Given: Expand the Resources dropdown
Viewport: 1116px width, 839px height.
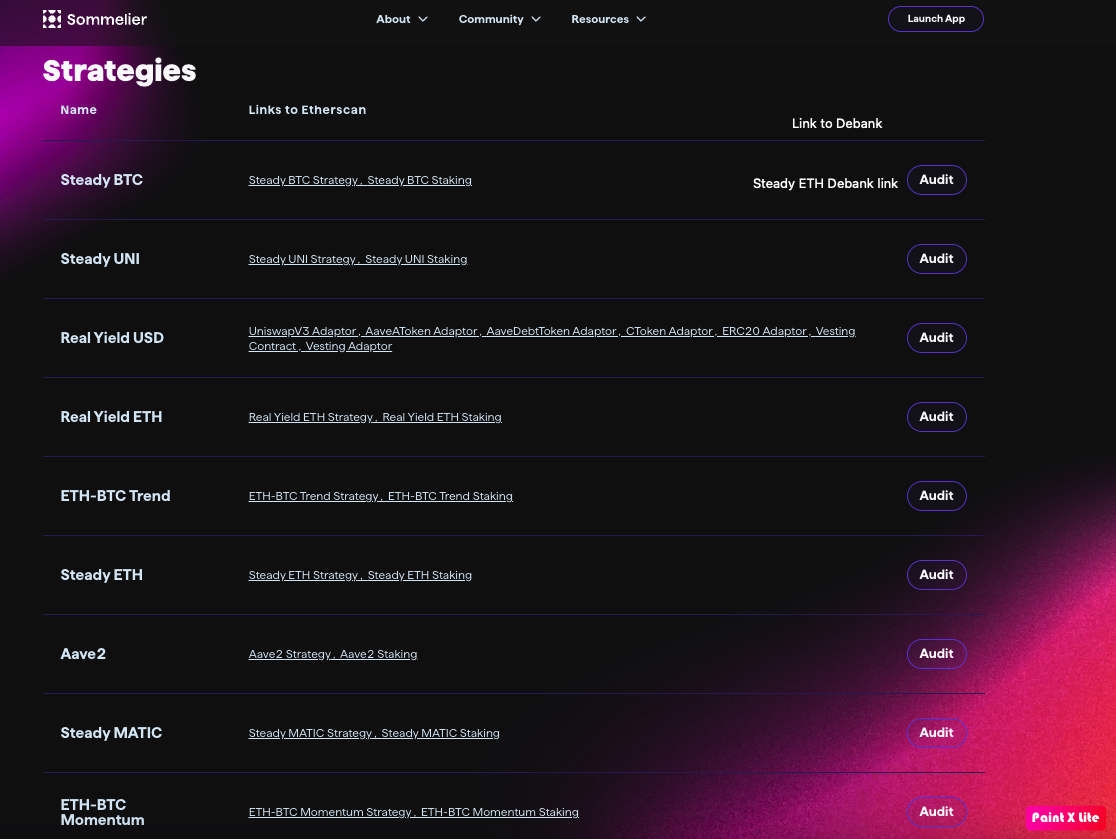Looking at the screenshot, I should pos(608,19).
